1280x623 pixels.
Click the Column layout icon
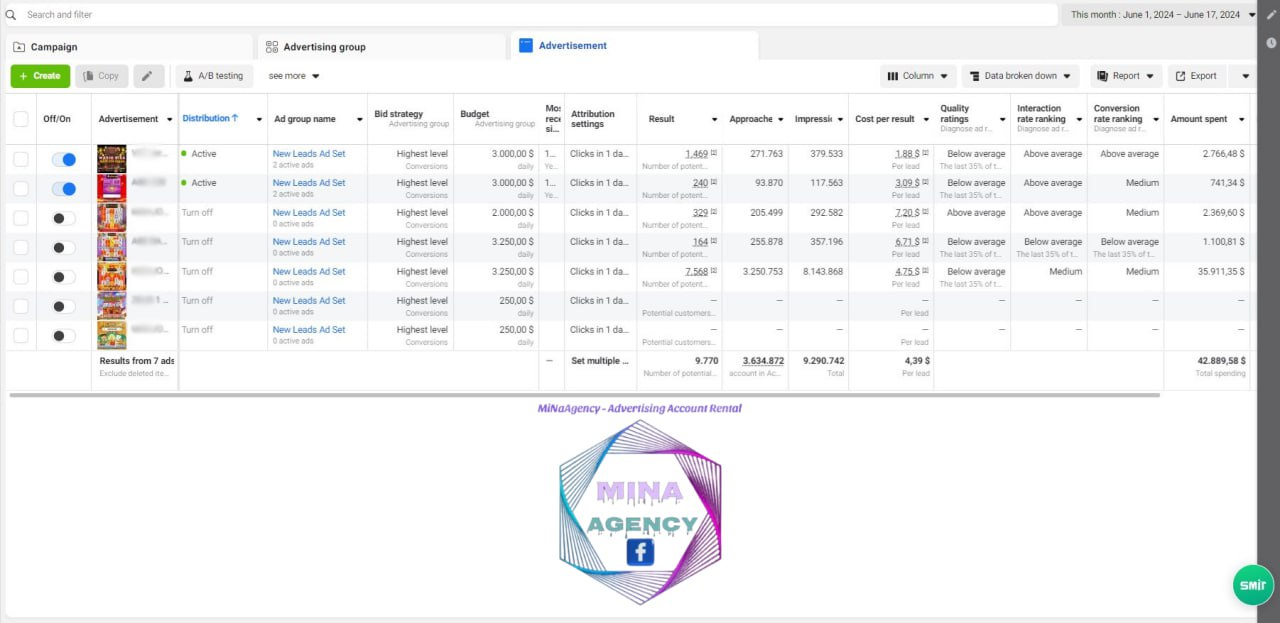pos(893,76)
